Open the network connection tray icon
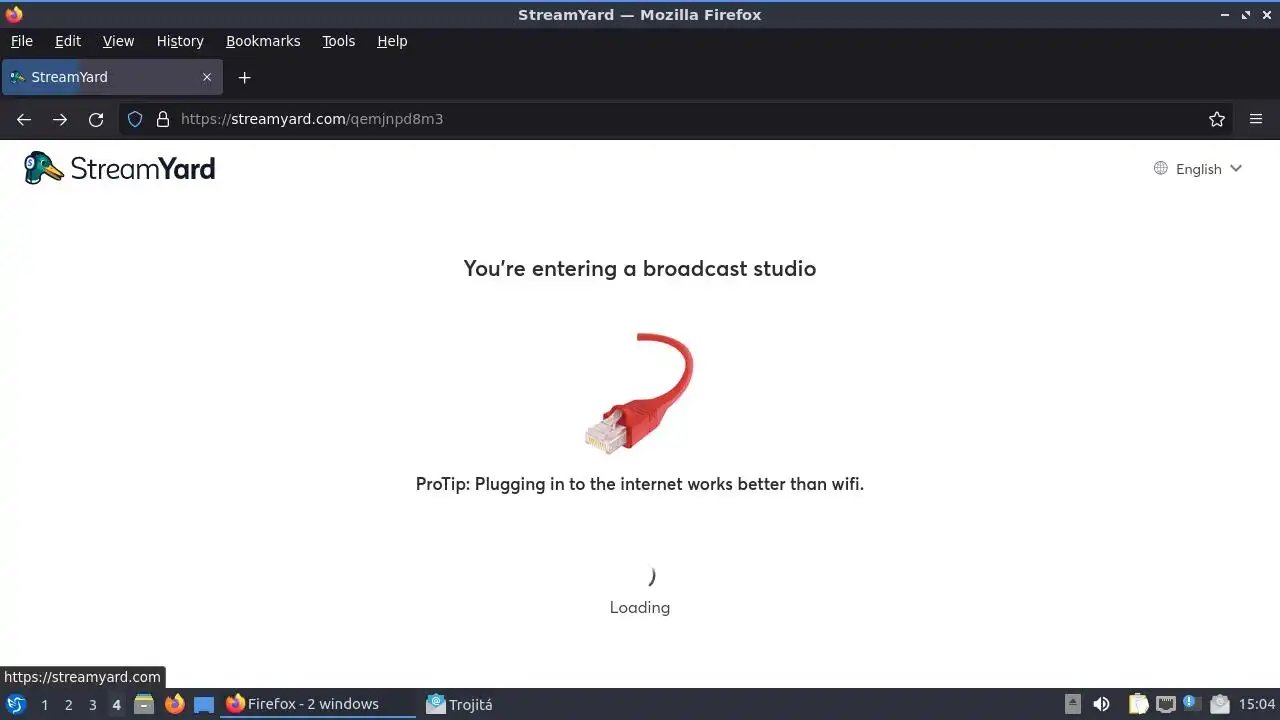 1165,704
